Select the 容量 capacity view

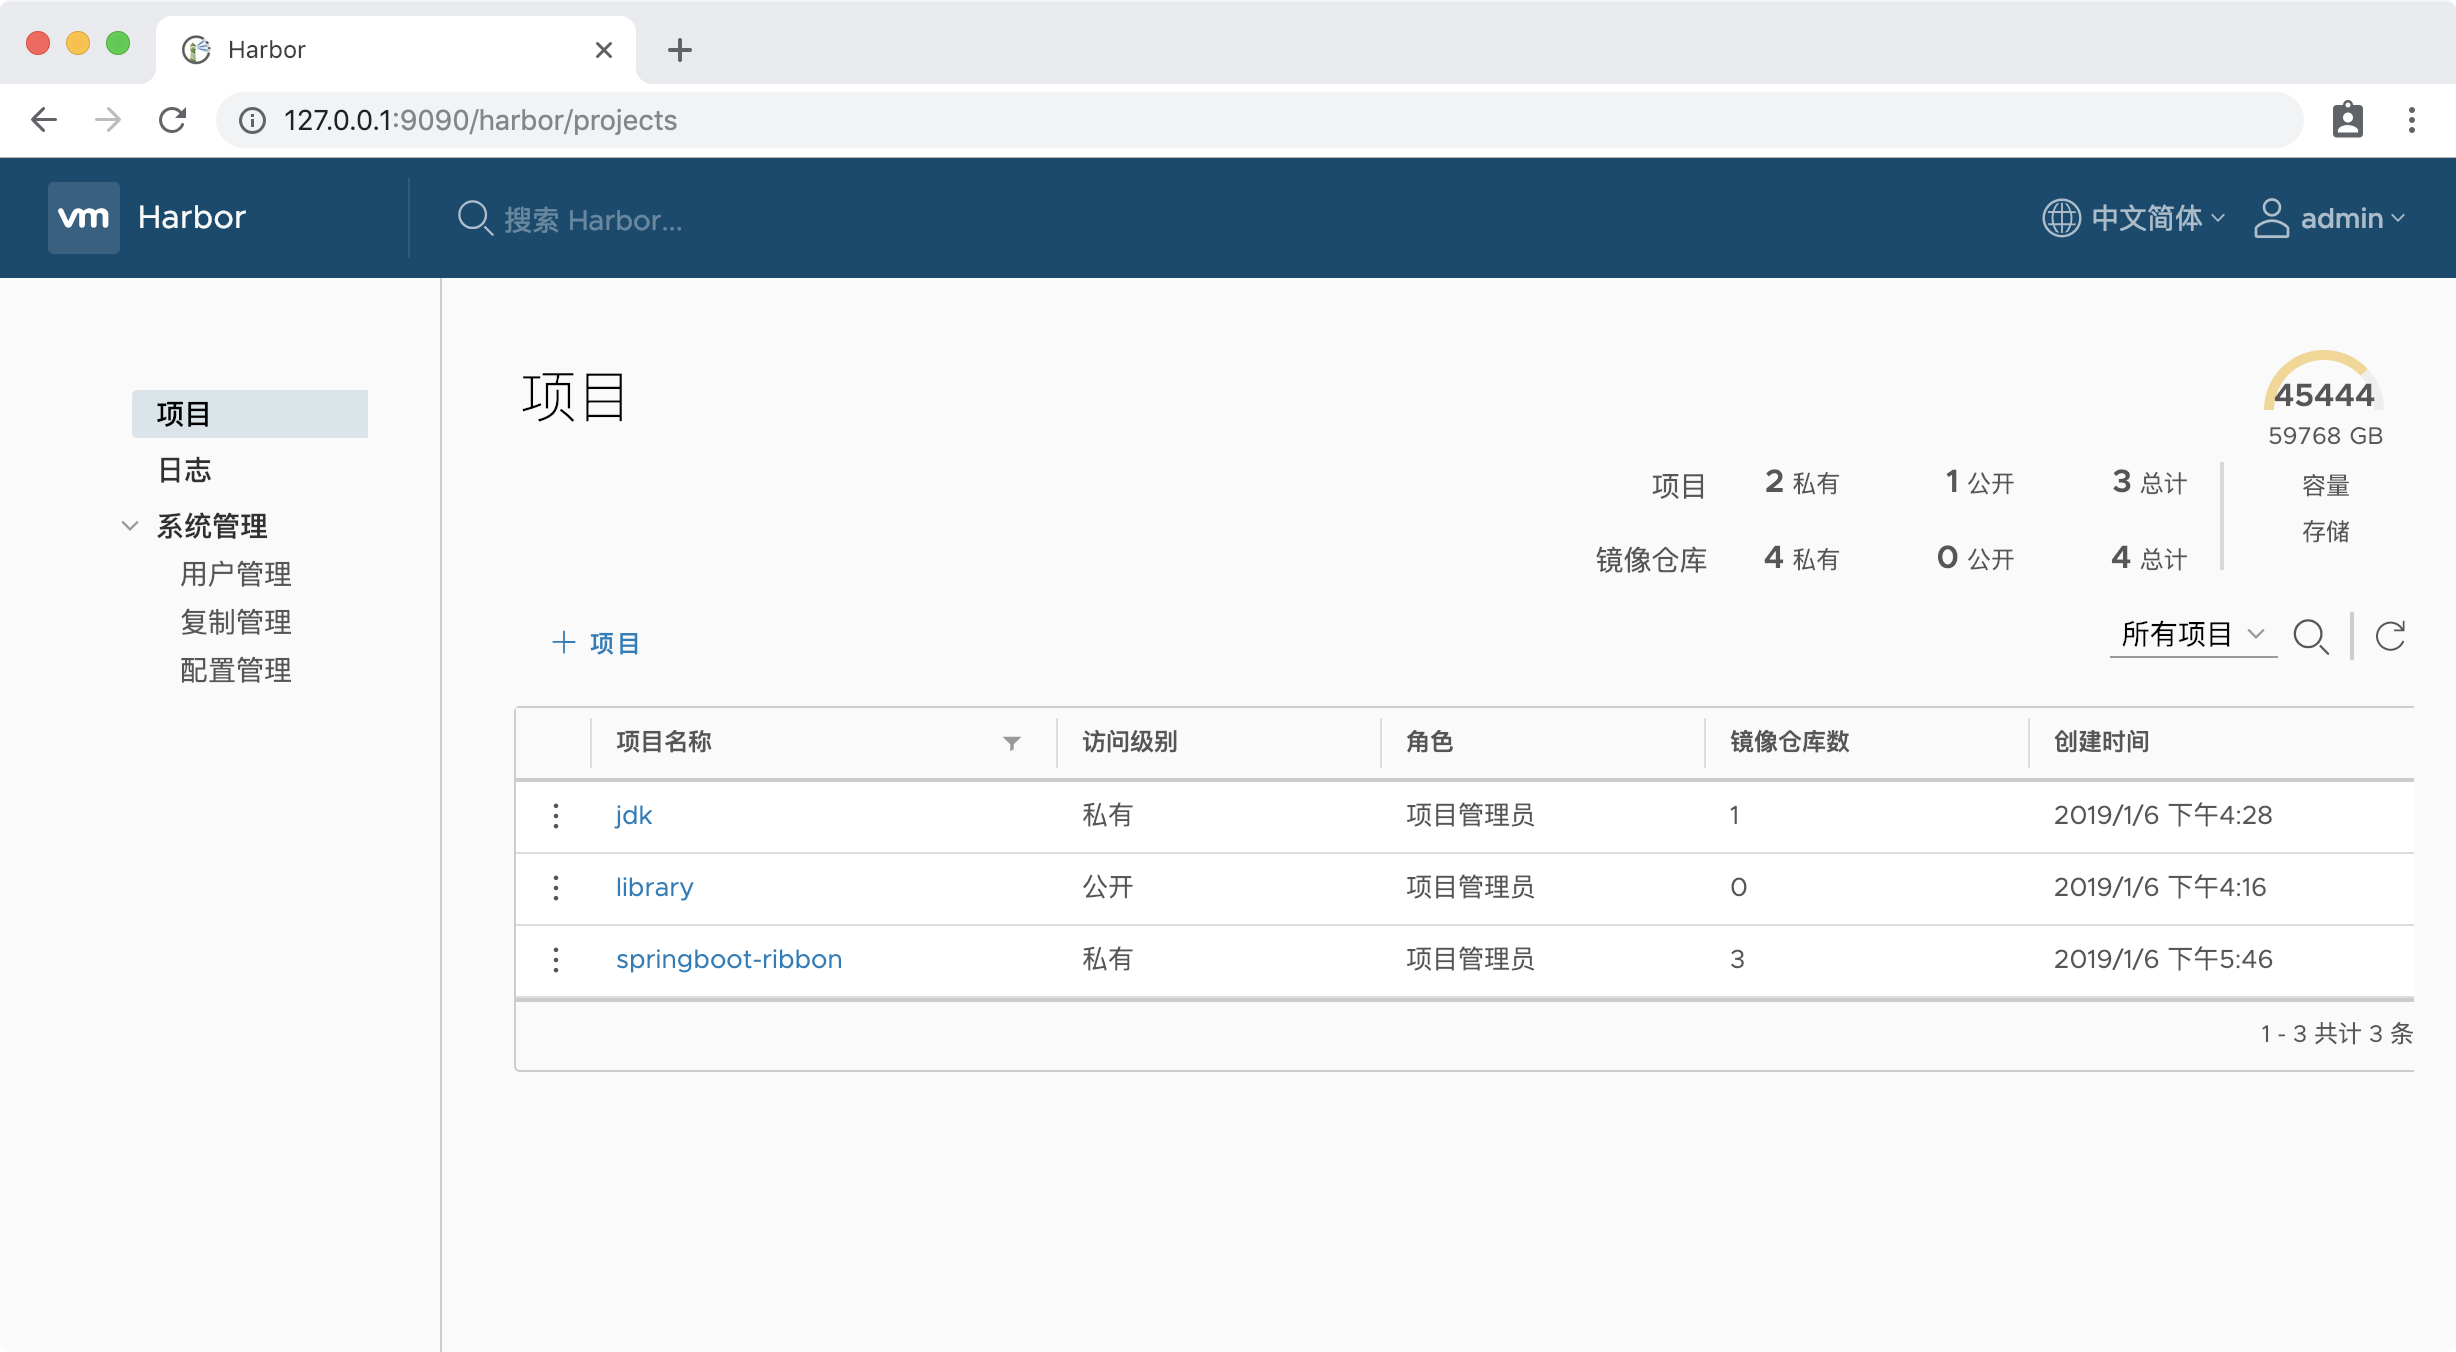[2325, 485]
